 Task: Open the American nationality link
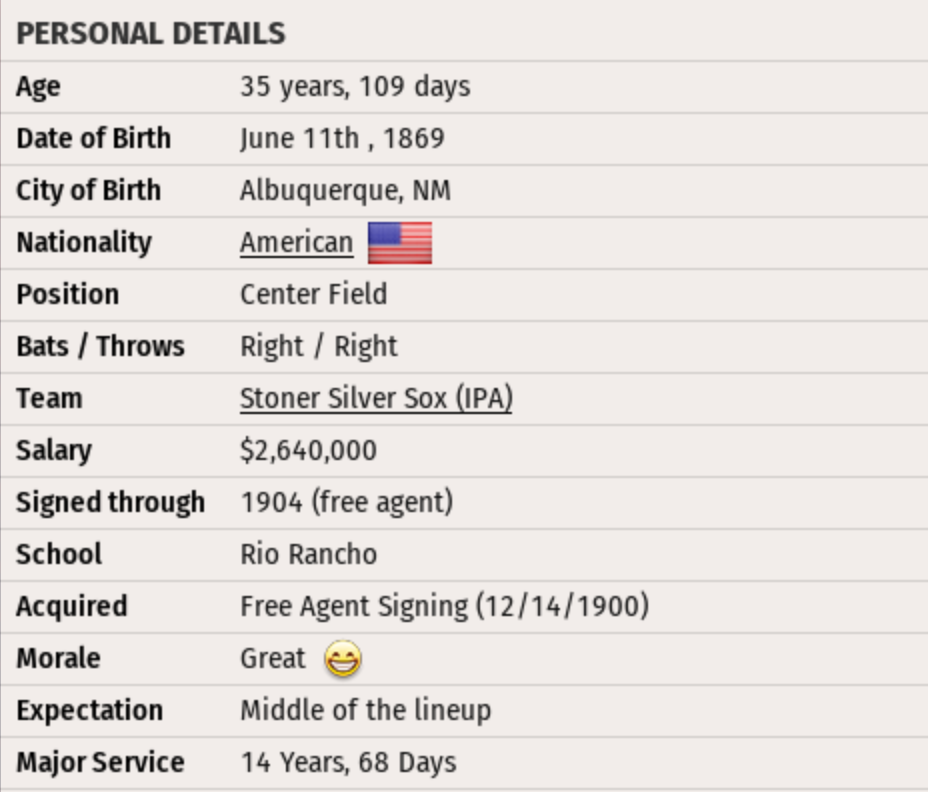click(x=296, y=243)
